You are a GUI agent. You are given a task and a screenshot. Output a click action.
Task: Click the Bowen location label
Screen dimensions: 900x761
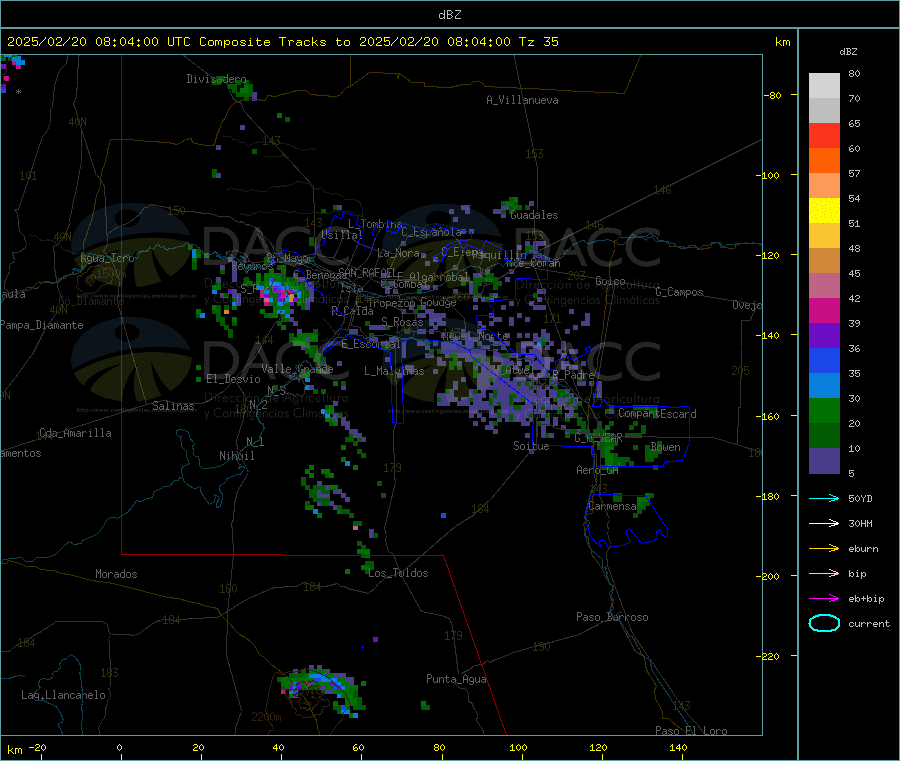point(665,447)
